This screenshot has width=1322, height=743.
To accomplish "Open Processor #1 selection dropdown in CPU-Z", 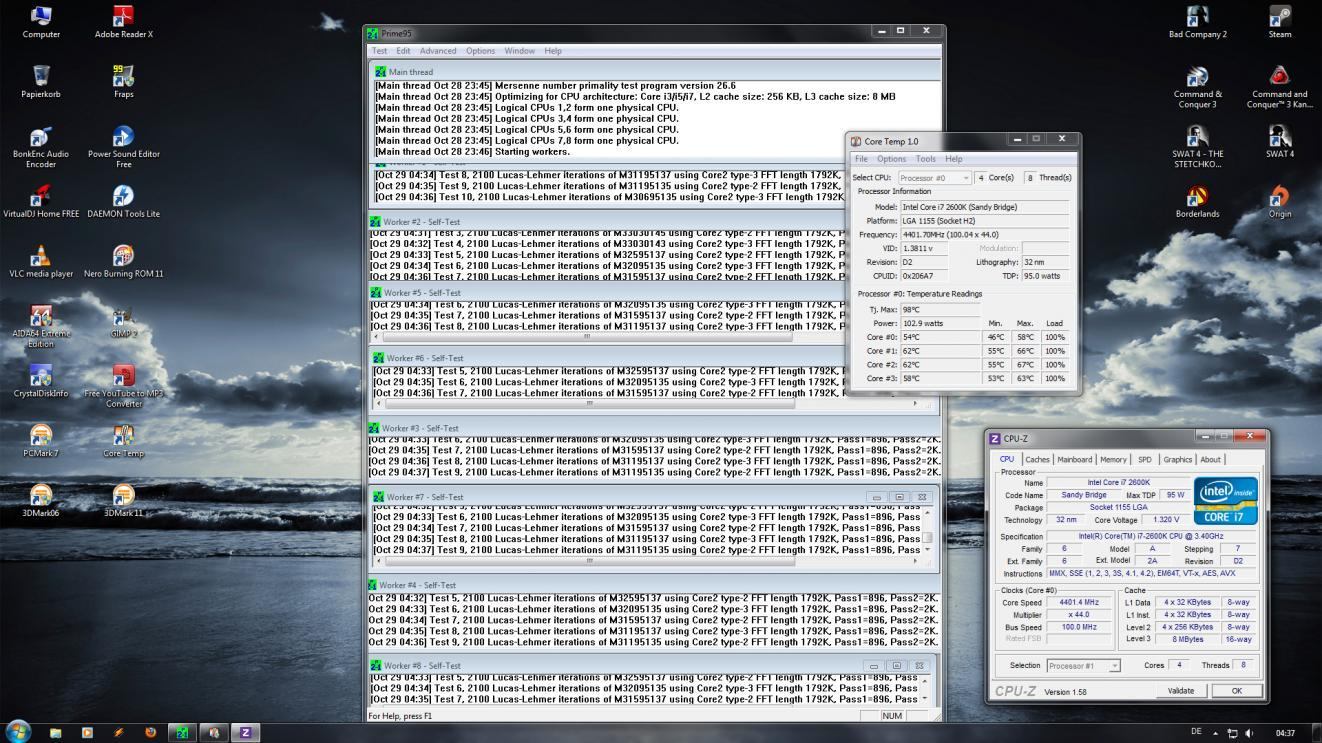I will pos(1083,666).
